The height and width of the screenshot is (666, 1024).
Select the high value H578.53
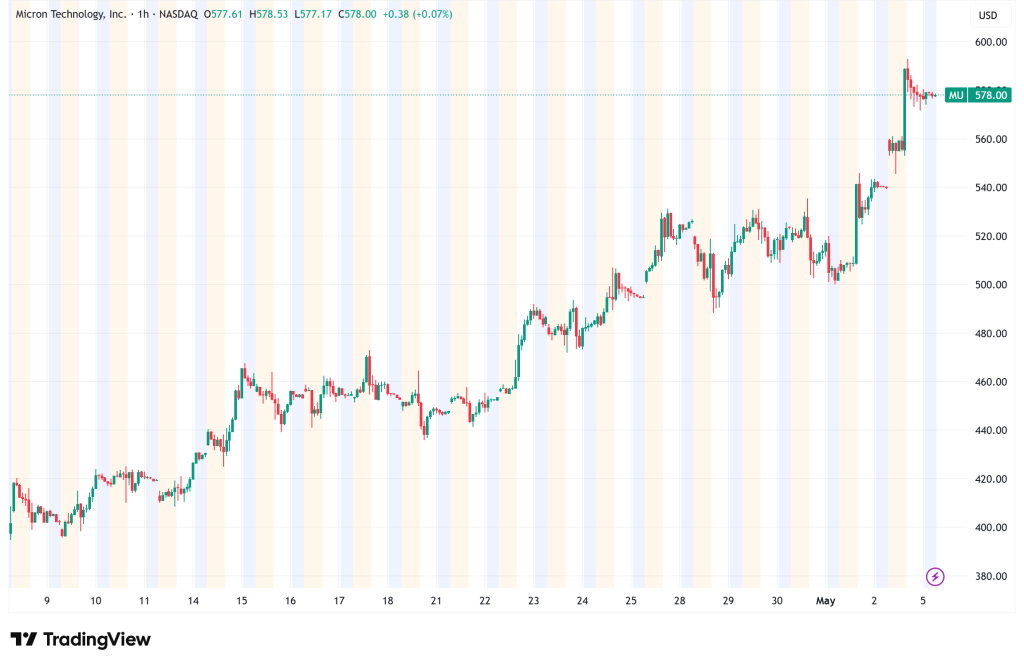pyautogui.click(x=268, y=14)
